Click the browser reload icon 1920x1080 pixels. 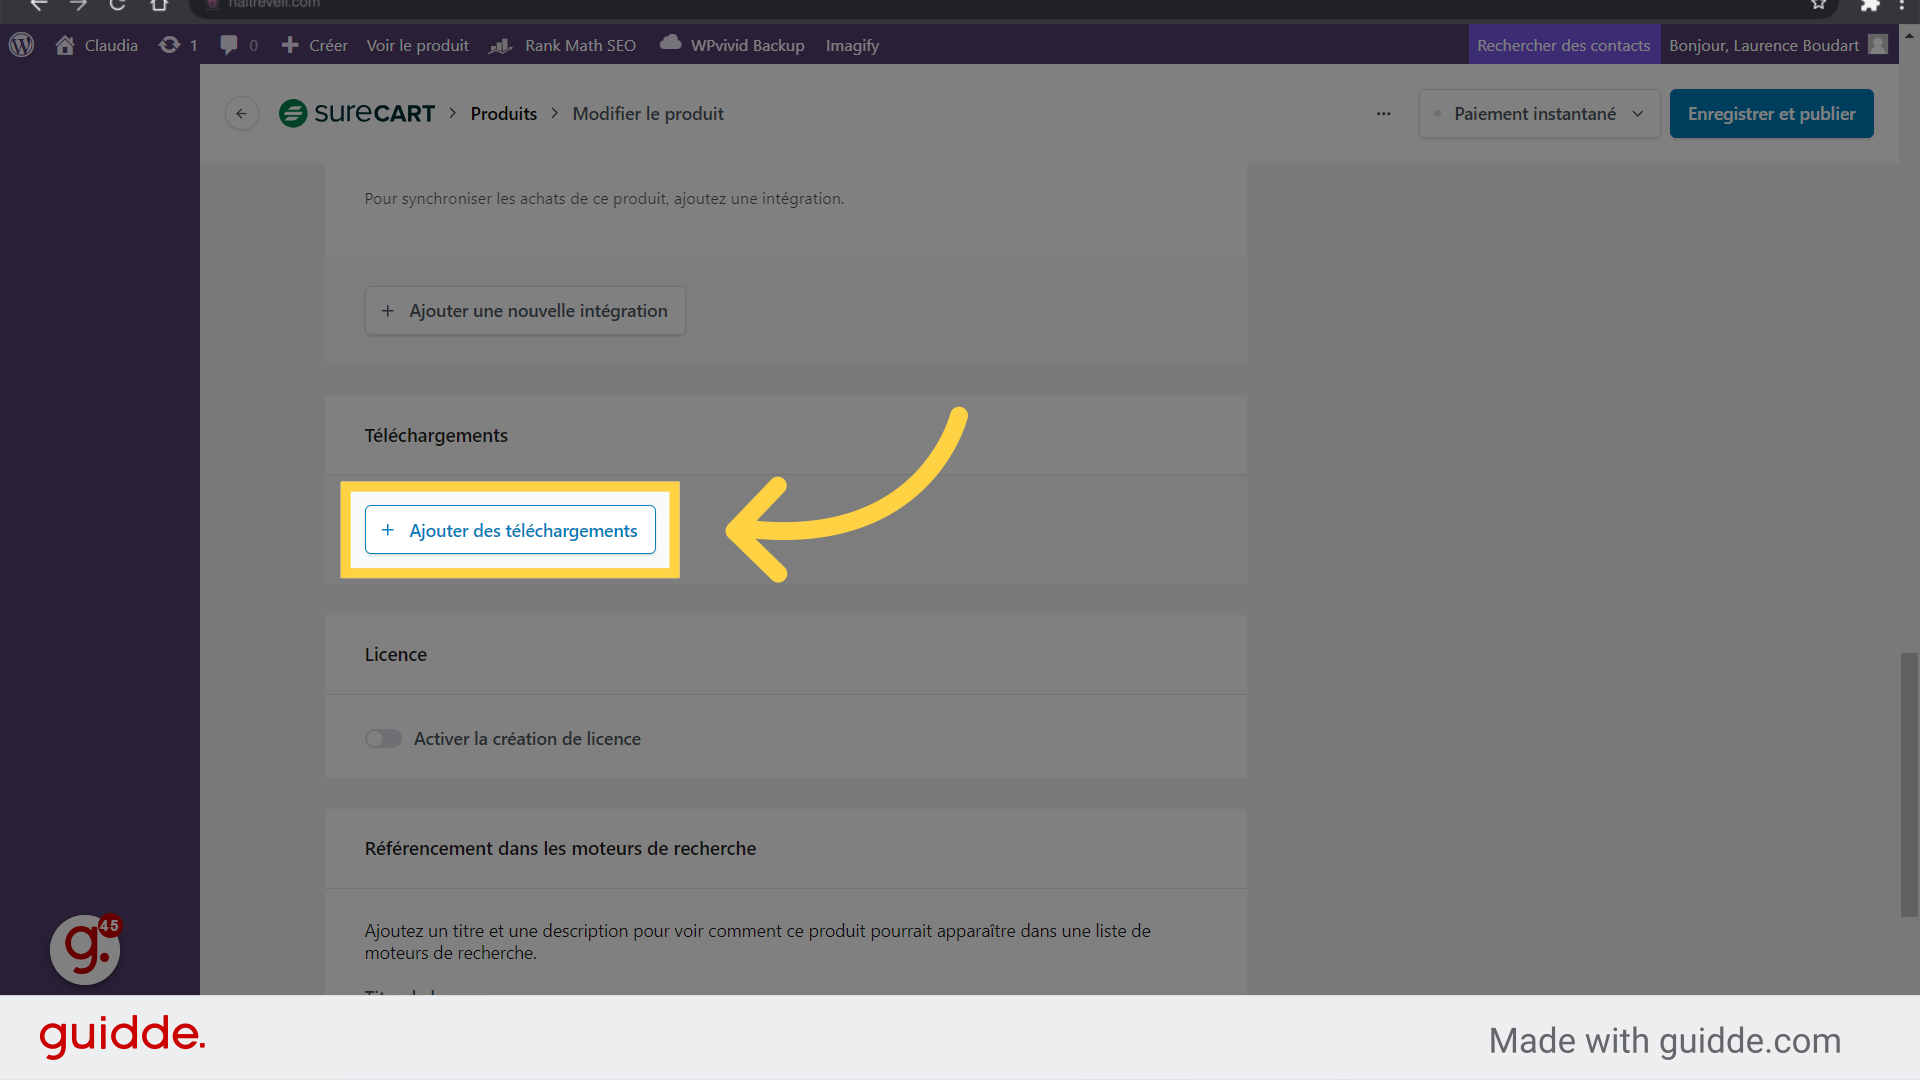point(117,5)
